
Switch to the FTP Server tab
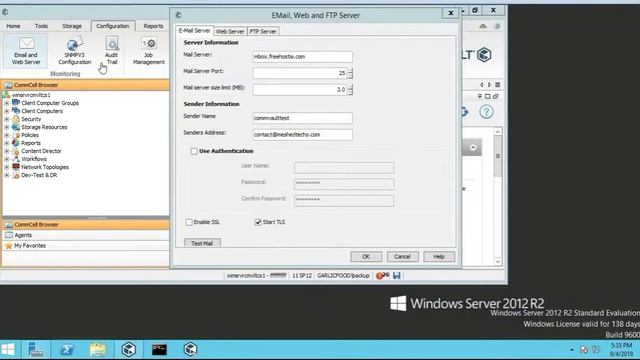pos(263,31)
